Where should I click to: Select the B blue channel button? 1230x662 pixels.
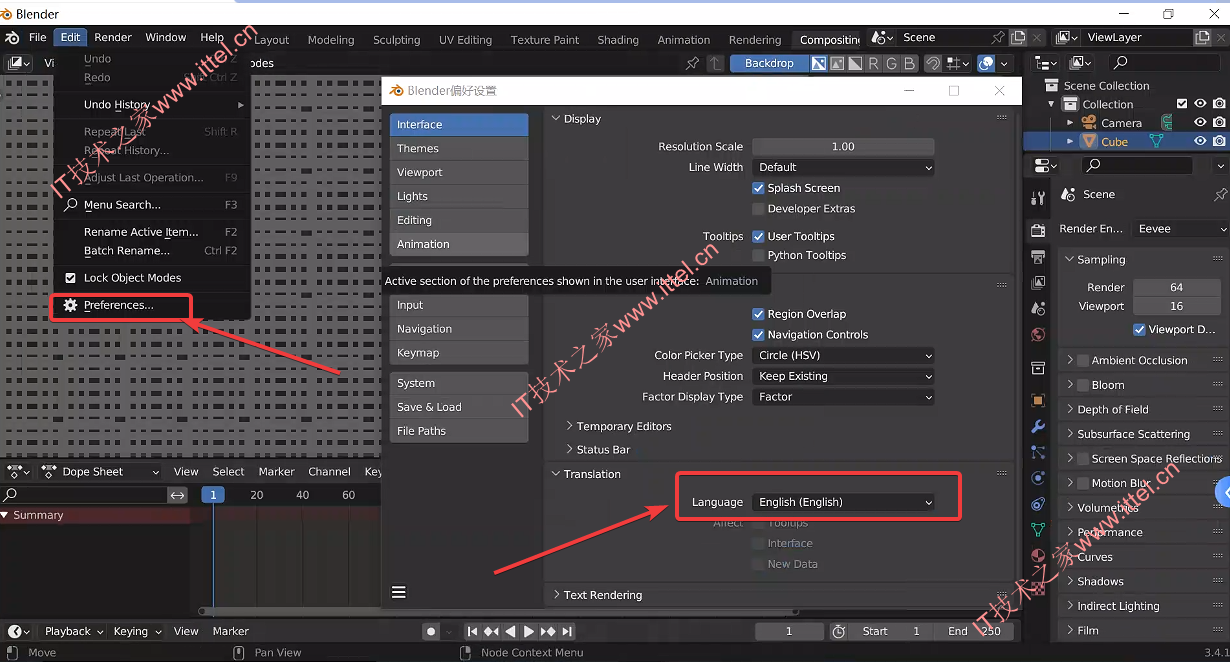[909, 63]
